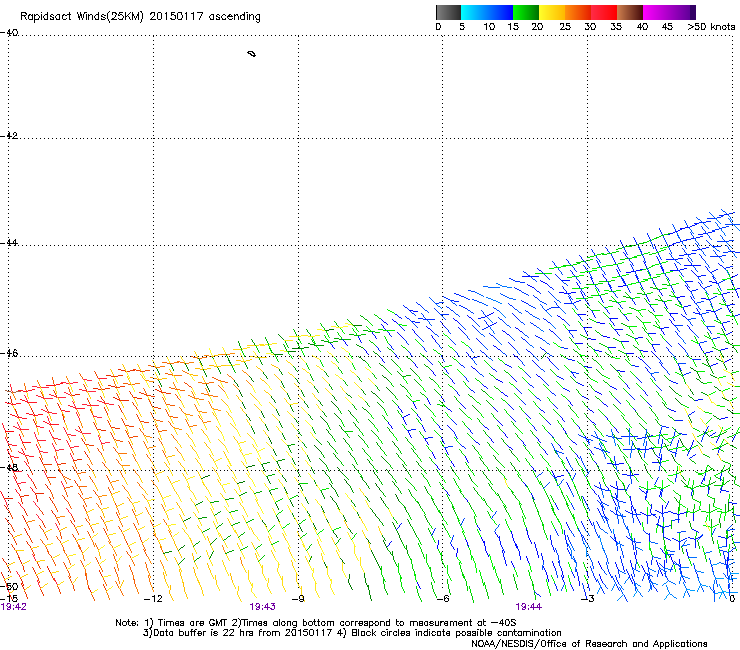This screenshot has height=650, width=740.
Task: Click the 'Data buffer is 22 hrs' note line
Action: 352,633
